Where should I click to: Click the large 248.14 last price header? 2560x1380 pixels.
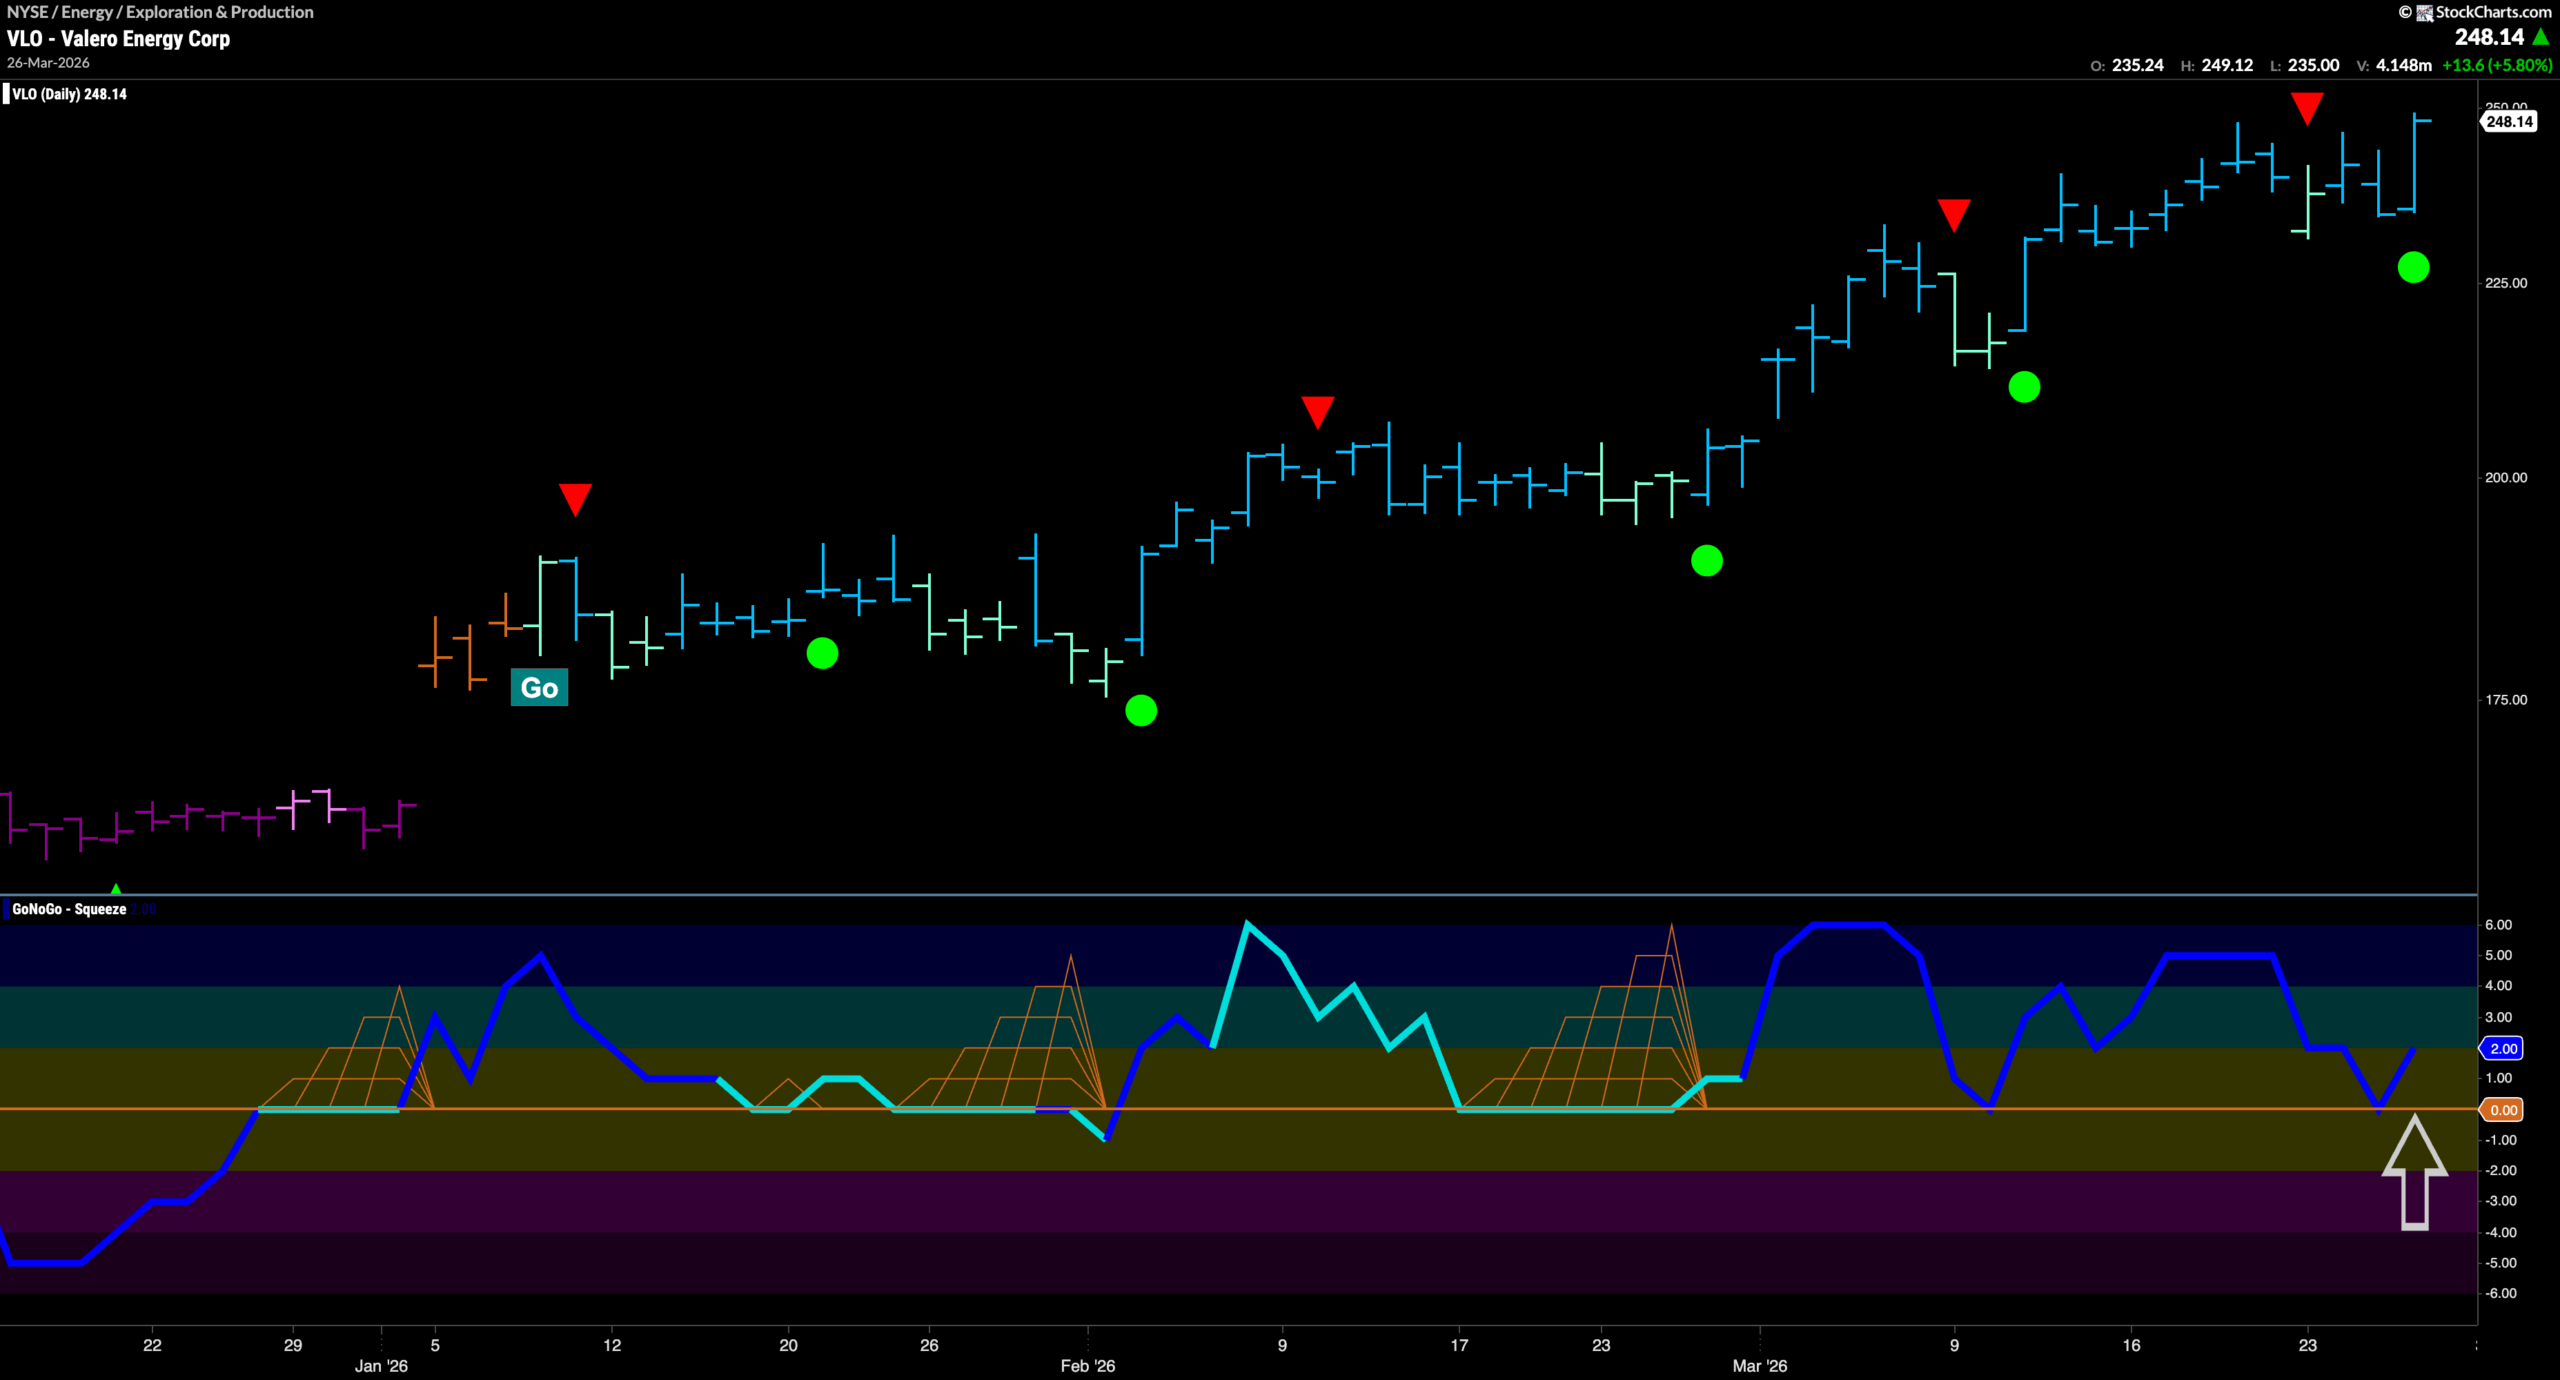point(2488,37)
